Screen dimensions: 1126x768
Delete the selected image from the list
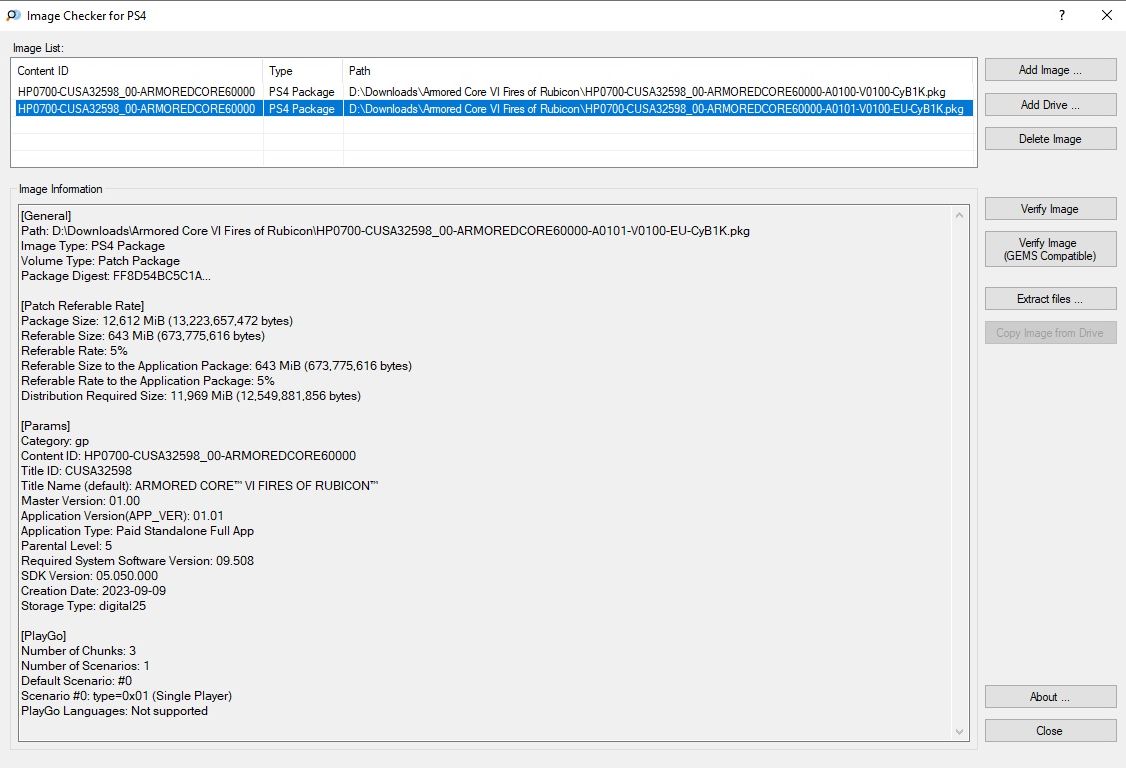(x=1050, y=139)
